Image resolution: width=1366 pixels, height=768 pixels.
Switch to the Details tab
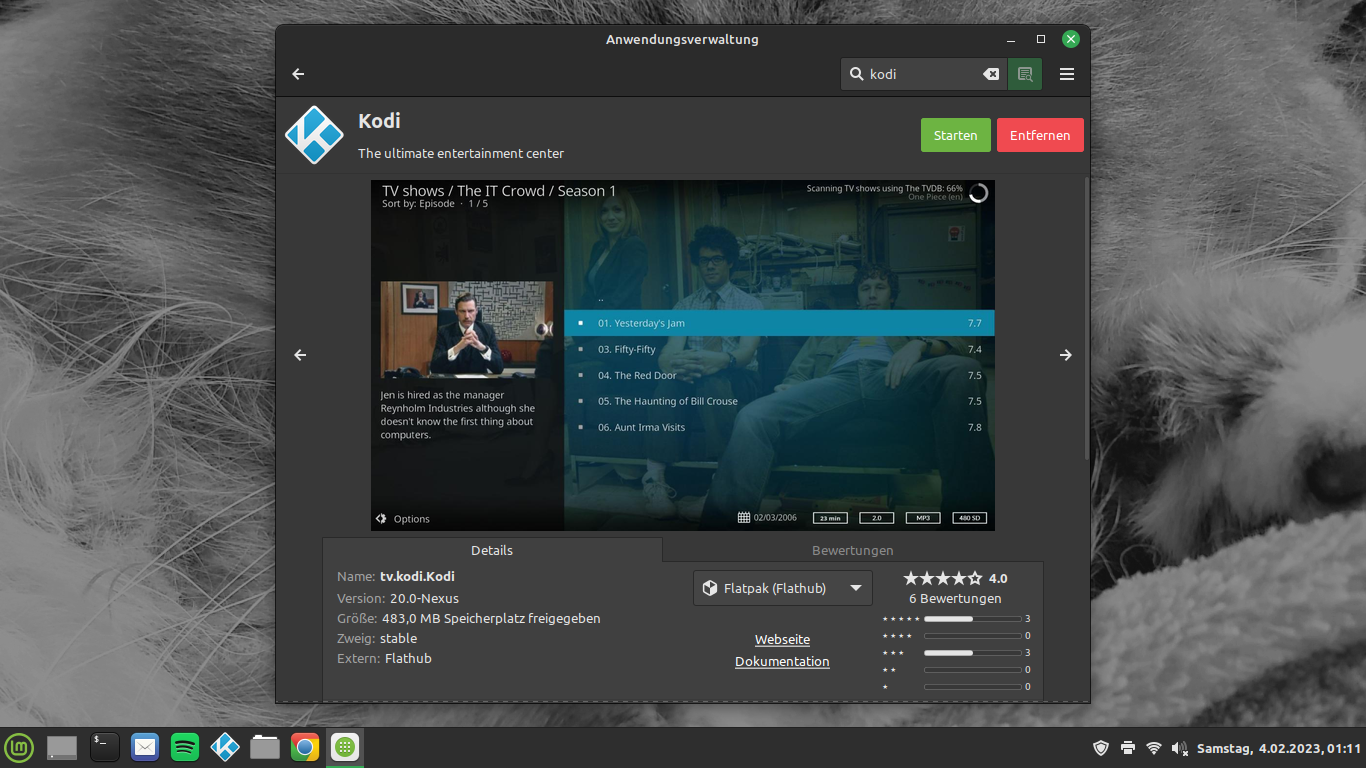click(x=492, y=550)
